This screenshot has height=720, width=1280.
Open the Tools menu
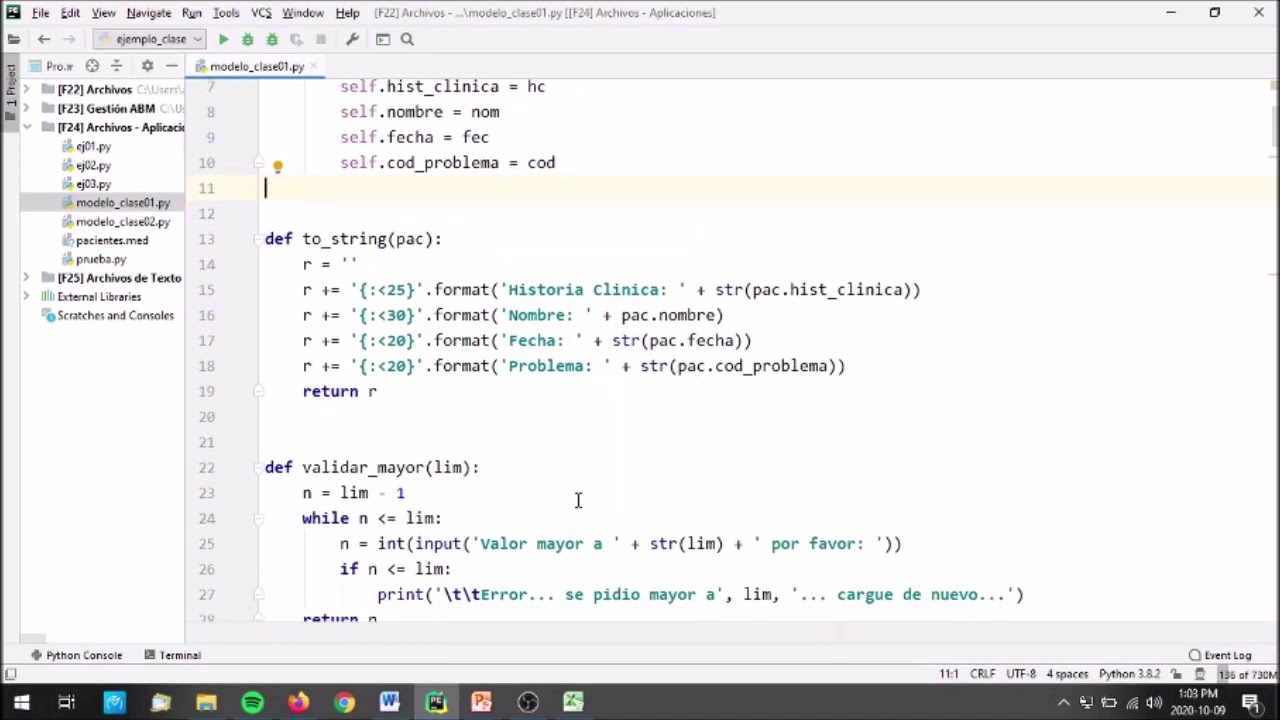[226, 13]
